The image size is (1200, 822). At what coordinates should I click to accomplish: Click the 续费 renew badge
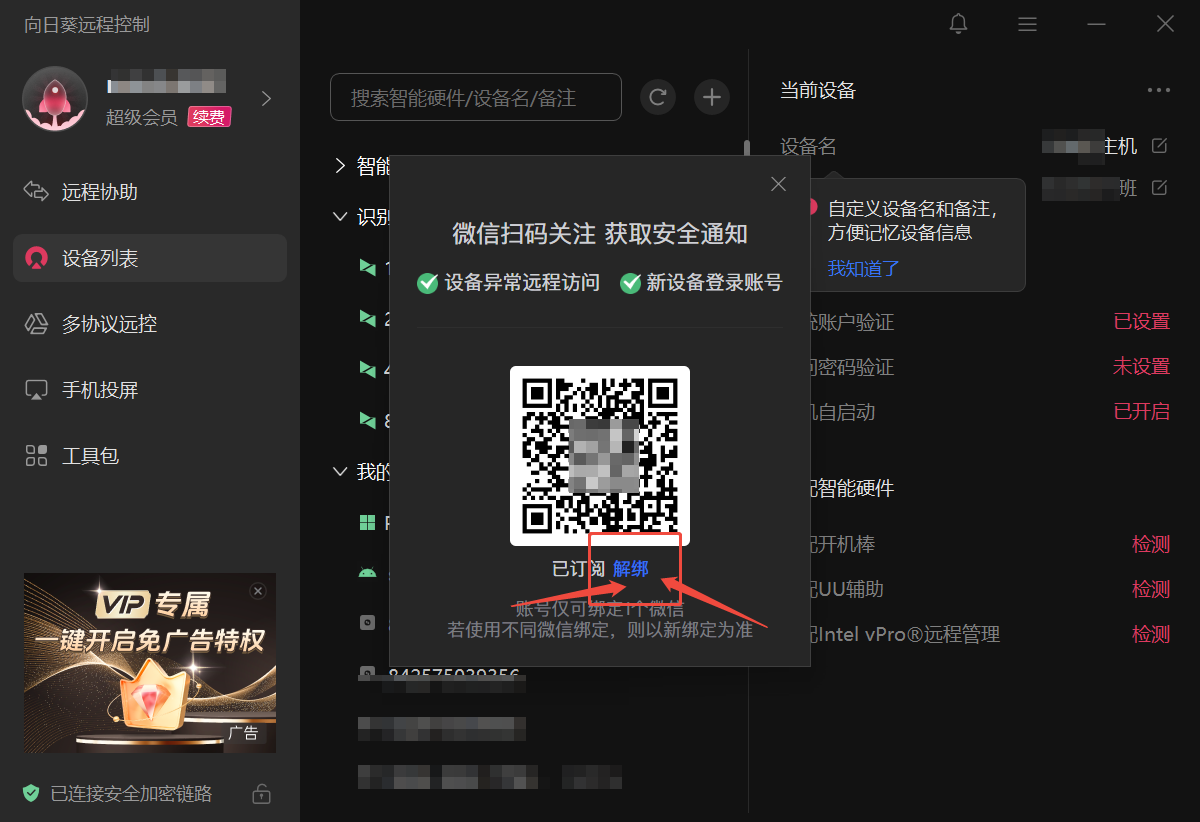click(209, 117)
